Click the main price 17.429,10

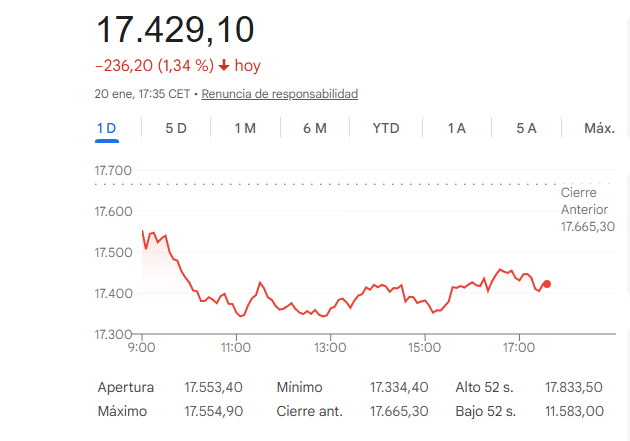pyautogui.click(x=175, y=29)
